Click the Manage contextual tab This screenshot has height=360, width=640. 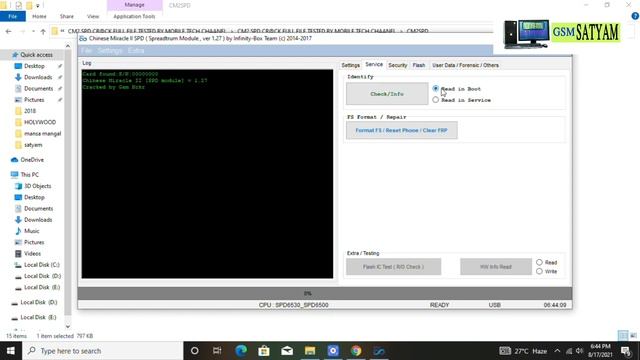coord(134,5)
